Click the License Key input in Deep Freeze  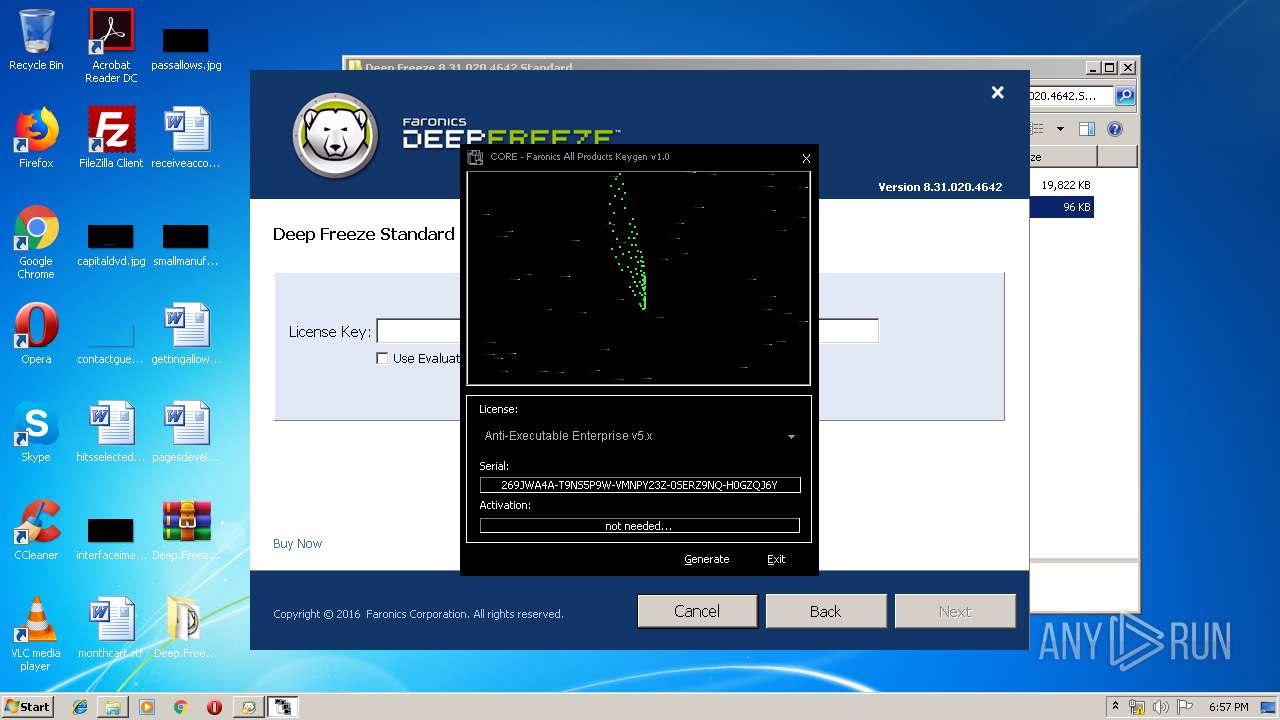627,331
